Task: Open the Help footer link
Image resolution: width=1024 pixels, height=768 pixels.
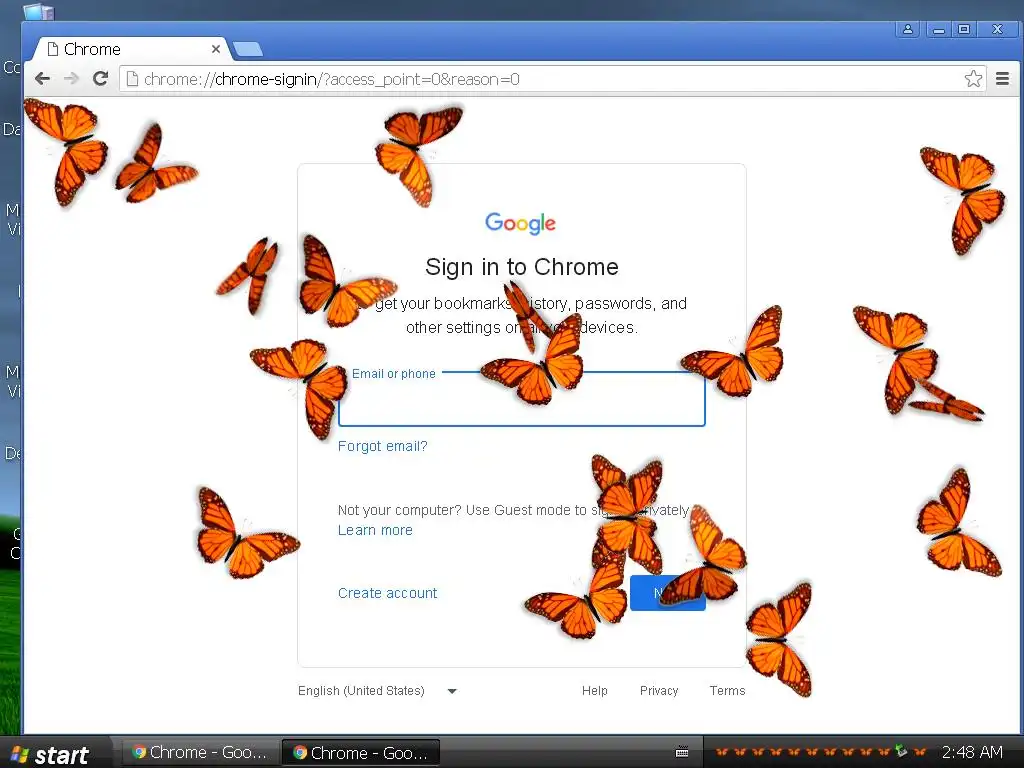Action: point(594,691)
